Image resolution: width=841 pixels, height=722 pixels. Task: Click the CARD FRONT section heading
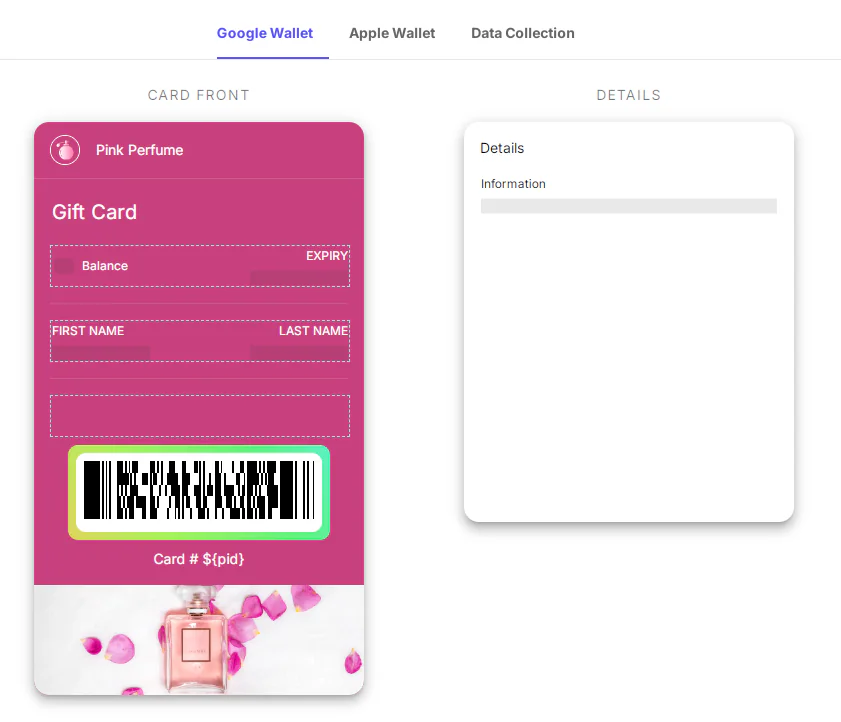(x=199, y=95)
